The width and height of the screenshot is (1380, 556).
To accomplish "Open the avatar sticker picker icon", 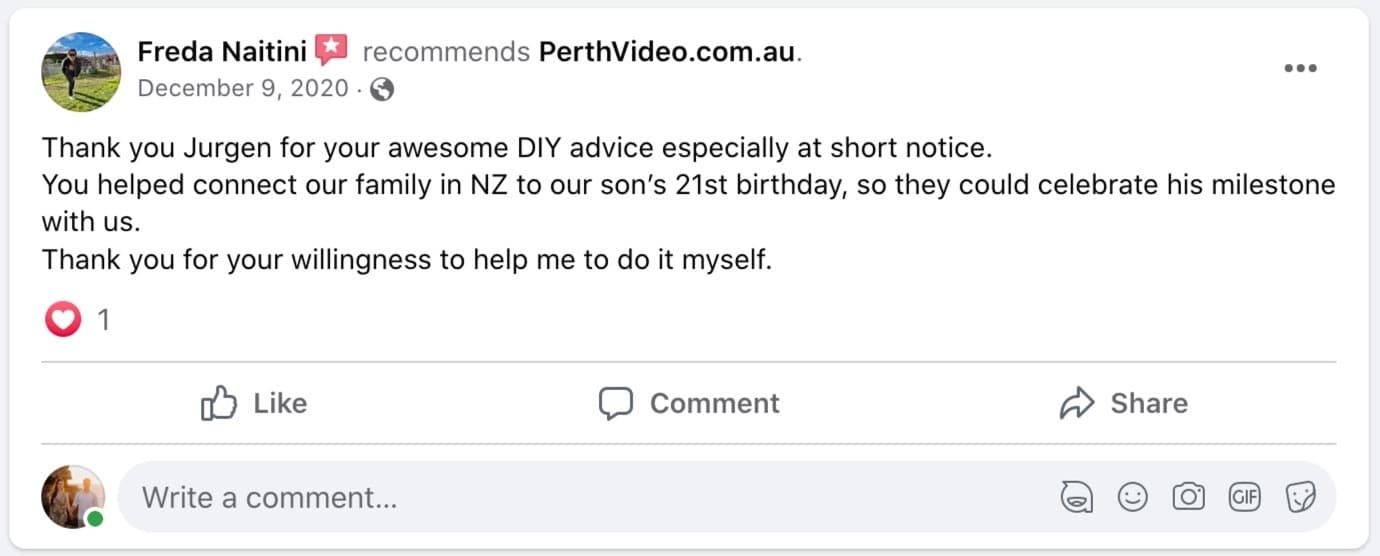I will pyautogui.click(x=1077, y=497).
